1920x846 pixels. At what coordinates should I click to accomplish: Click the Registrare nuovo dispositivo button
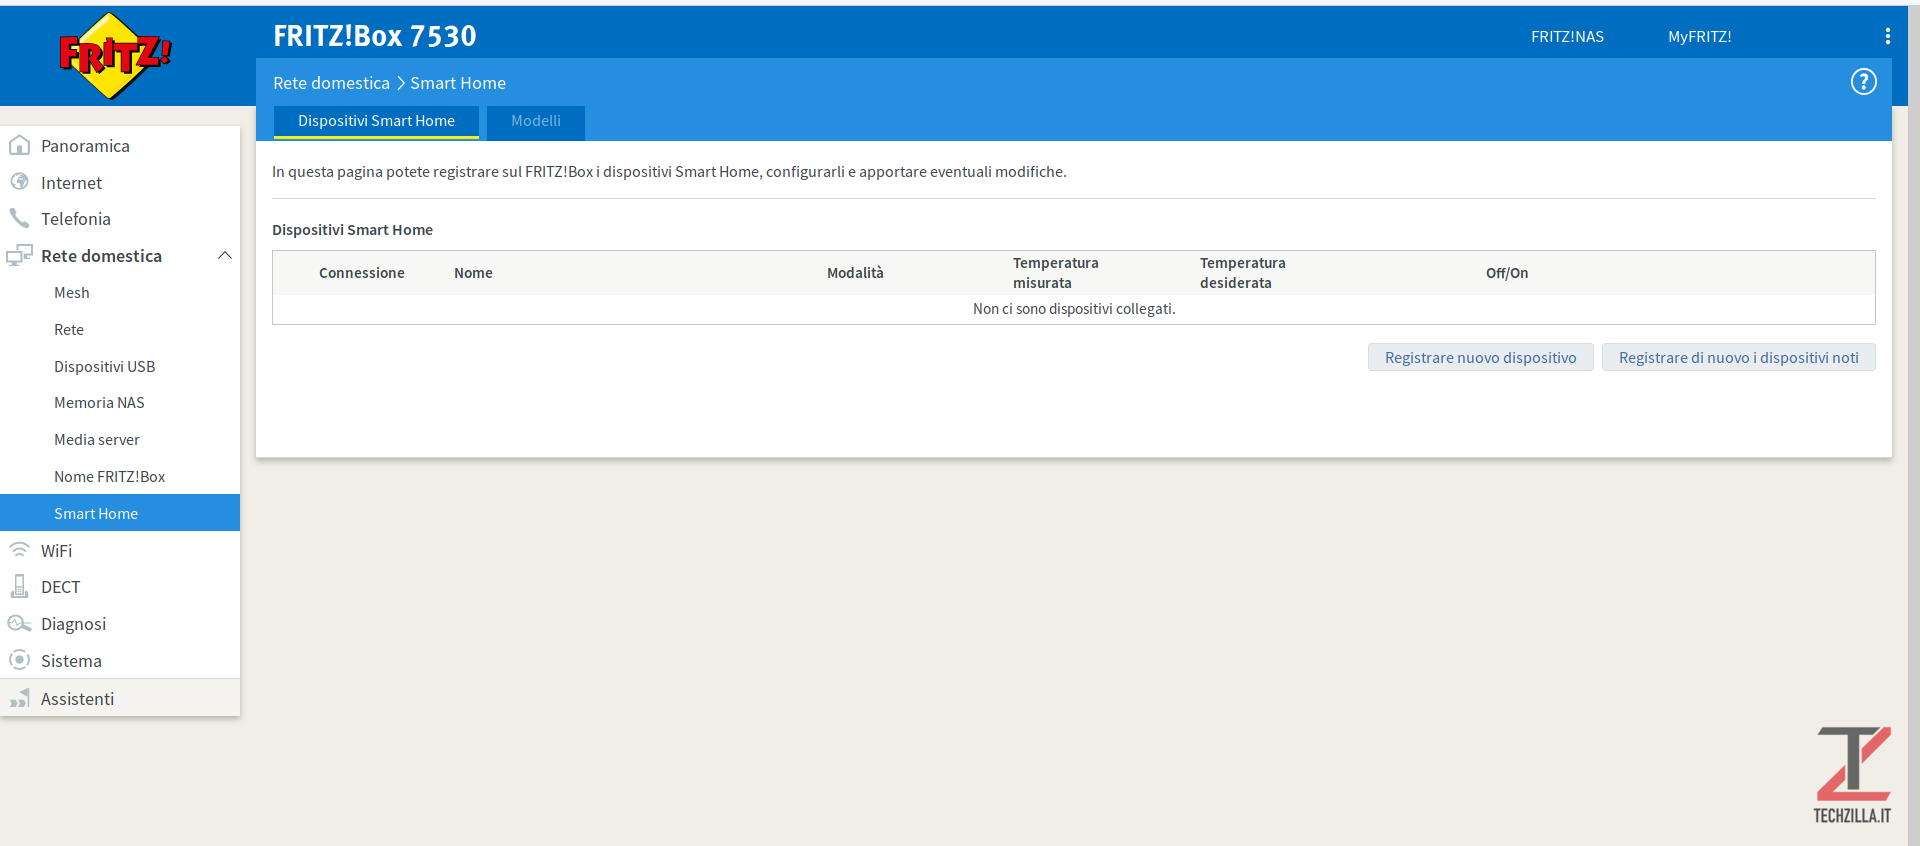[x=1480, y=358]
